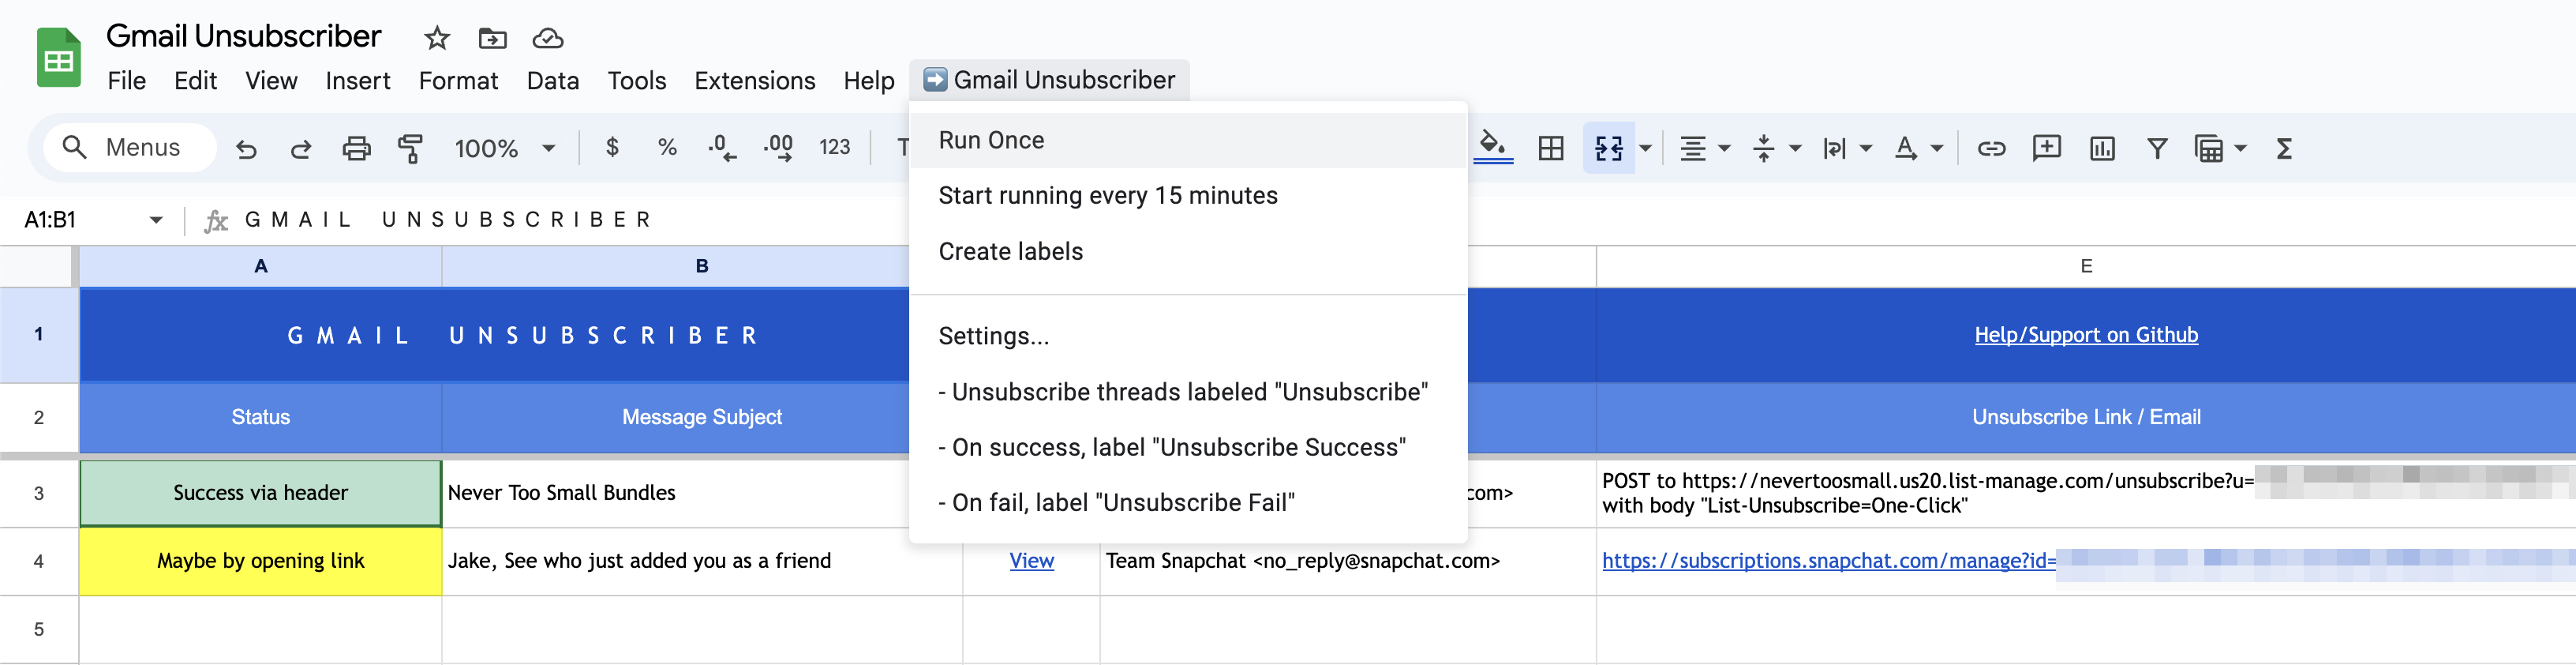The width and height of the screenshot is (2576, 665).
Task: Open the Insert menu
Action: point(357,81)
